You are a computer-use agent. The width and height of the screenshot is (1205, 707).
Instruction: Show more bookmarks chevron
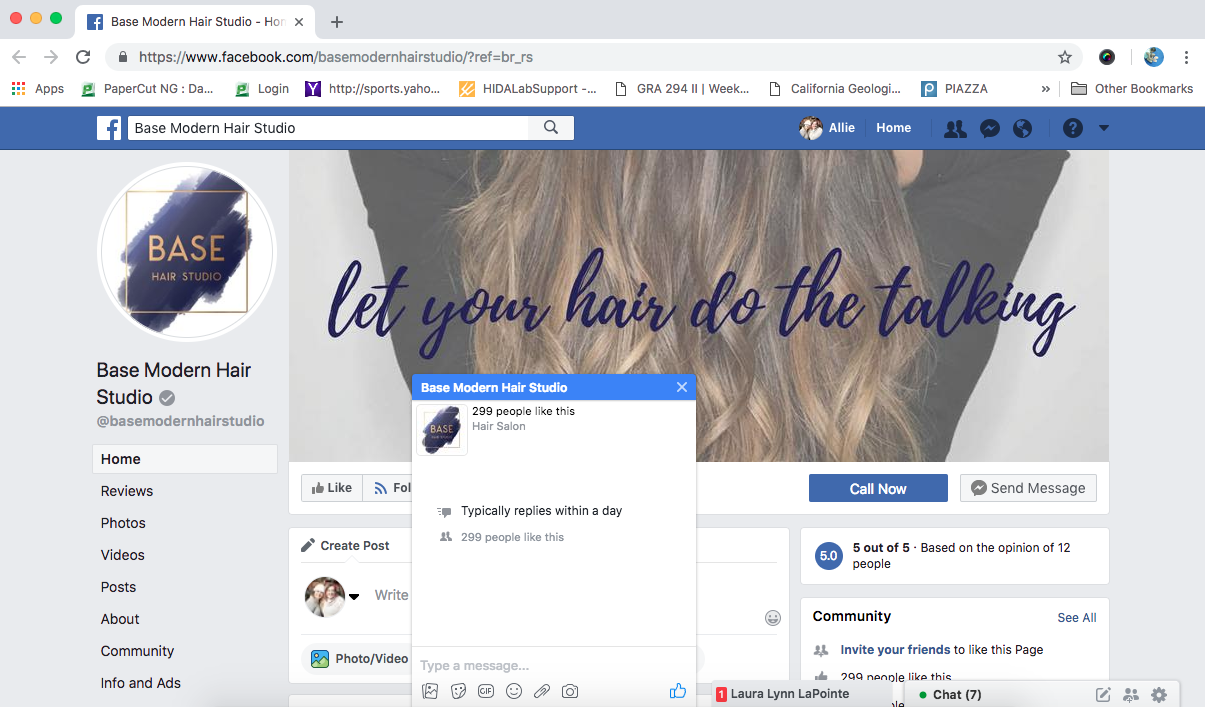[1046, 88]
